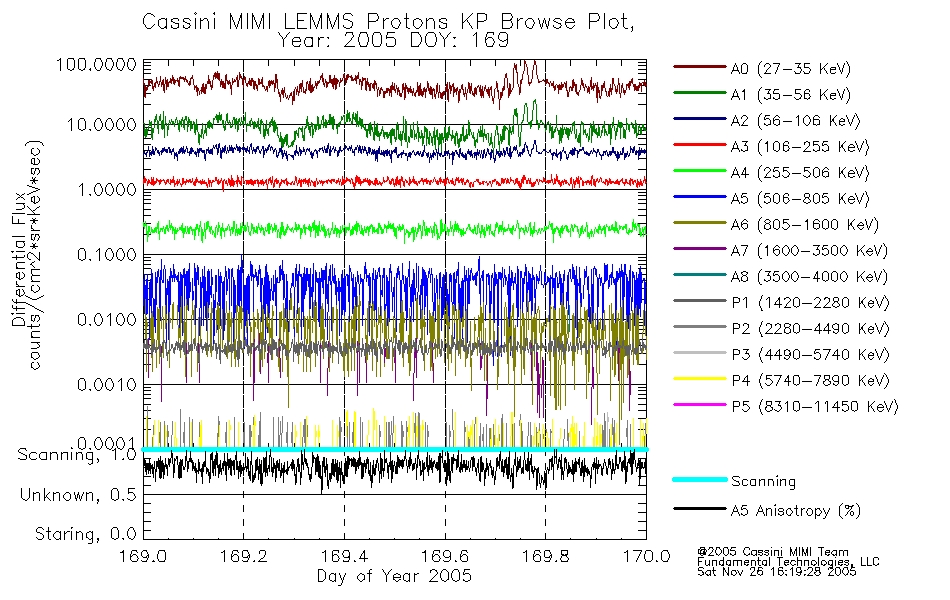
Task: Select the P3 (4490-5740 KeV) legend label
Action: (810, 355)
